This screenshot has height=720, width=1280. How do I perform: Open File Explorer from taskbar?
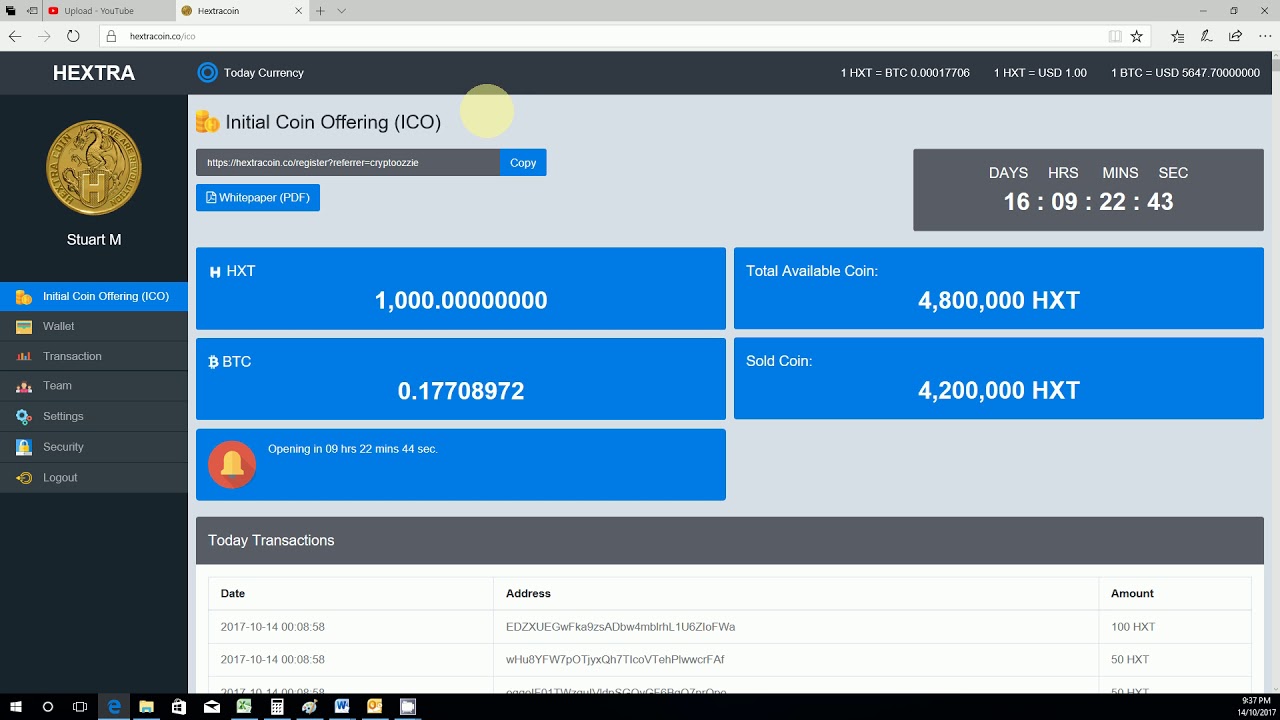[146, 706]
